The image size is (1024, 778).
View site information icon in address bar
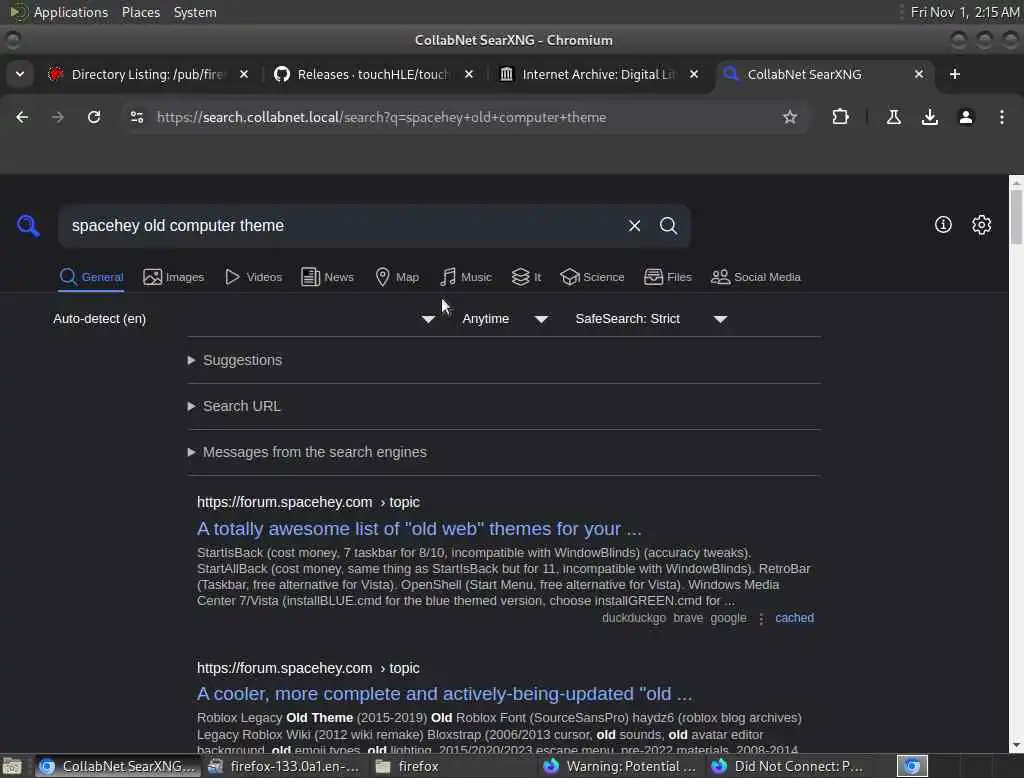136,117
